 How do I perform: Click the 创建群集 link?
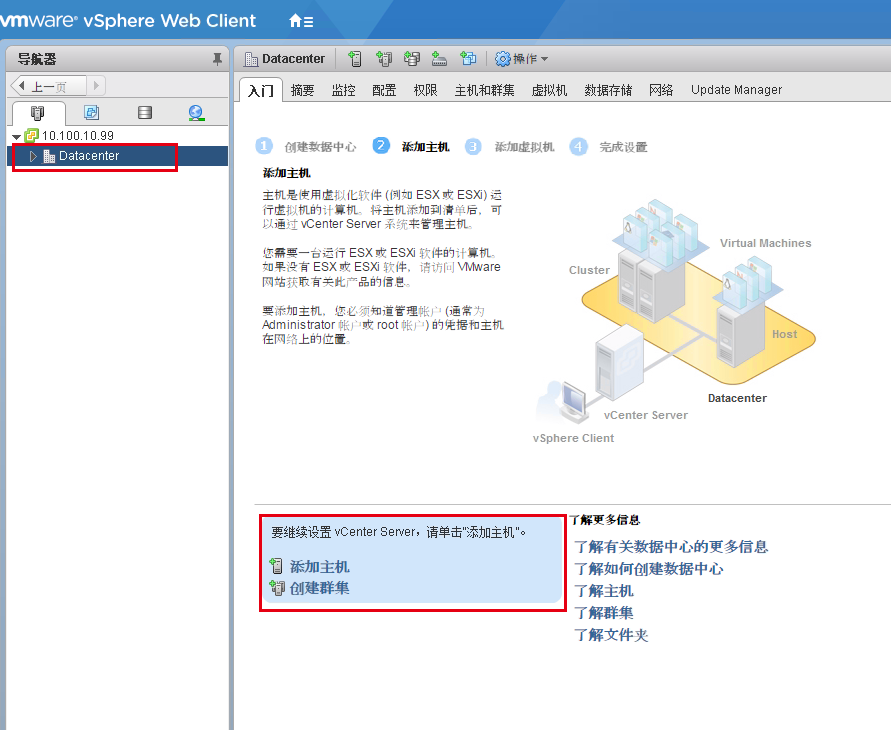tap(319, 588)
